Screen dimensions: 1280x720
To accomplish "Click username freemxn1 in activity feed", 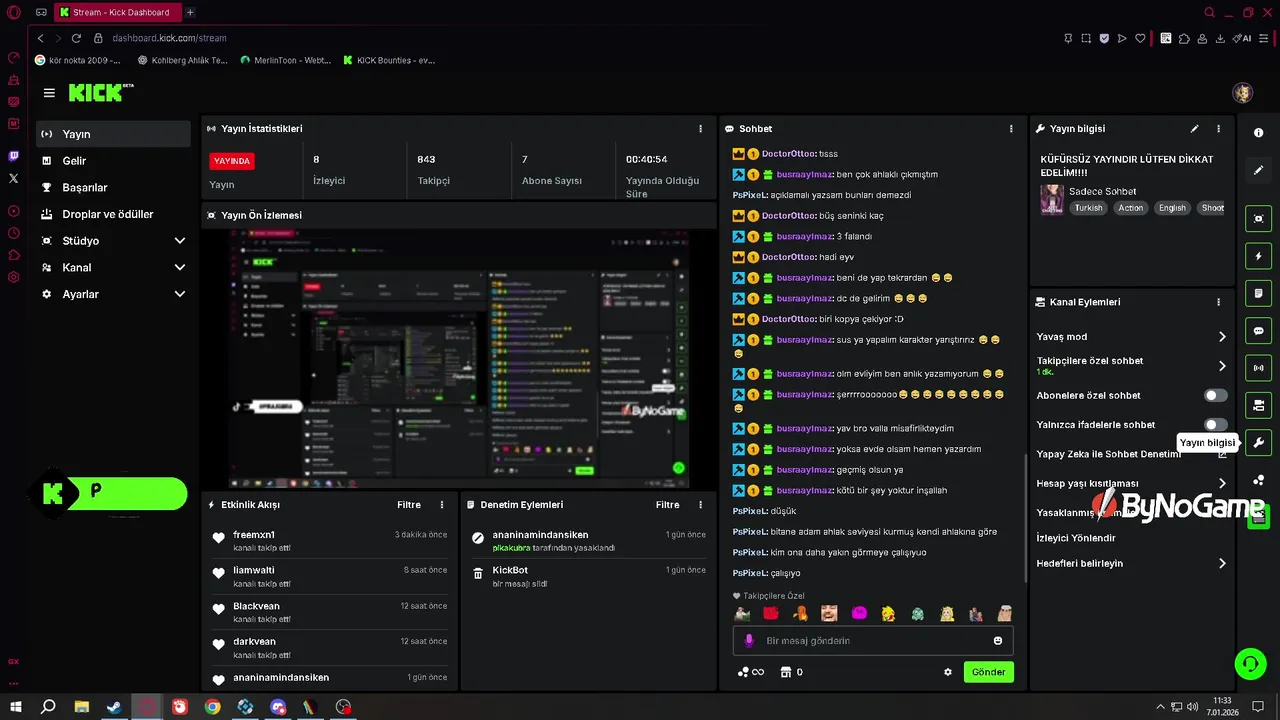I will [x=254, y=535].
